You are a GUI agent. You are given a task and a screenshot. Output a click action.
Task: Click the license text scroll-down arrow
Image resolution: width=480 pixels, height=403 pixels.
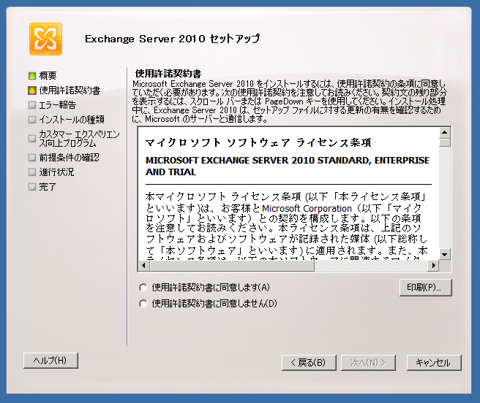(x=445, y=255)
